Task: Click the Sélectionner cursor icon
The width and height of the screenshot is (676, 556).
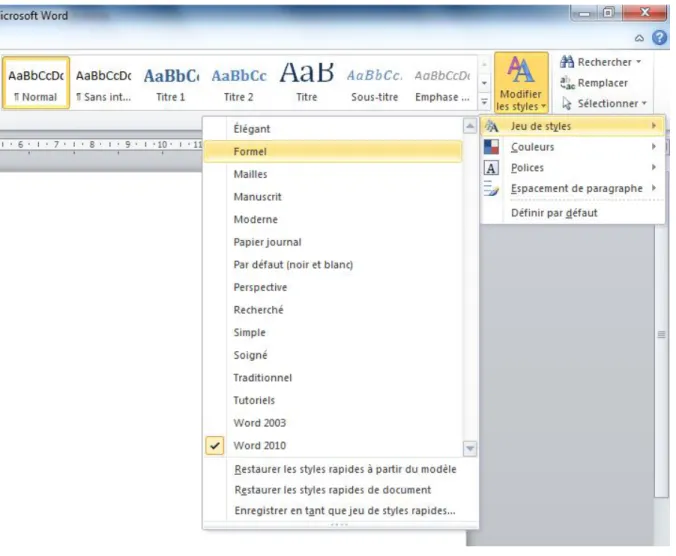Action: (x=567, y=103)
